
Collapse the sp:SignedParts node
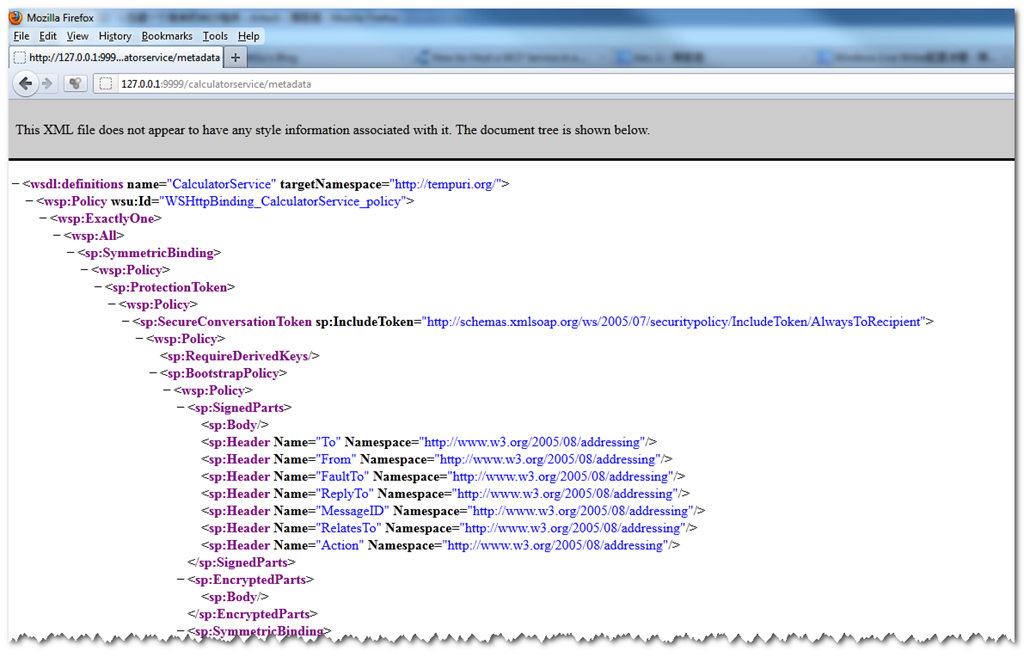point(180,408)
